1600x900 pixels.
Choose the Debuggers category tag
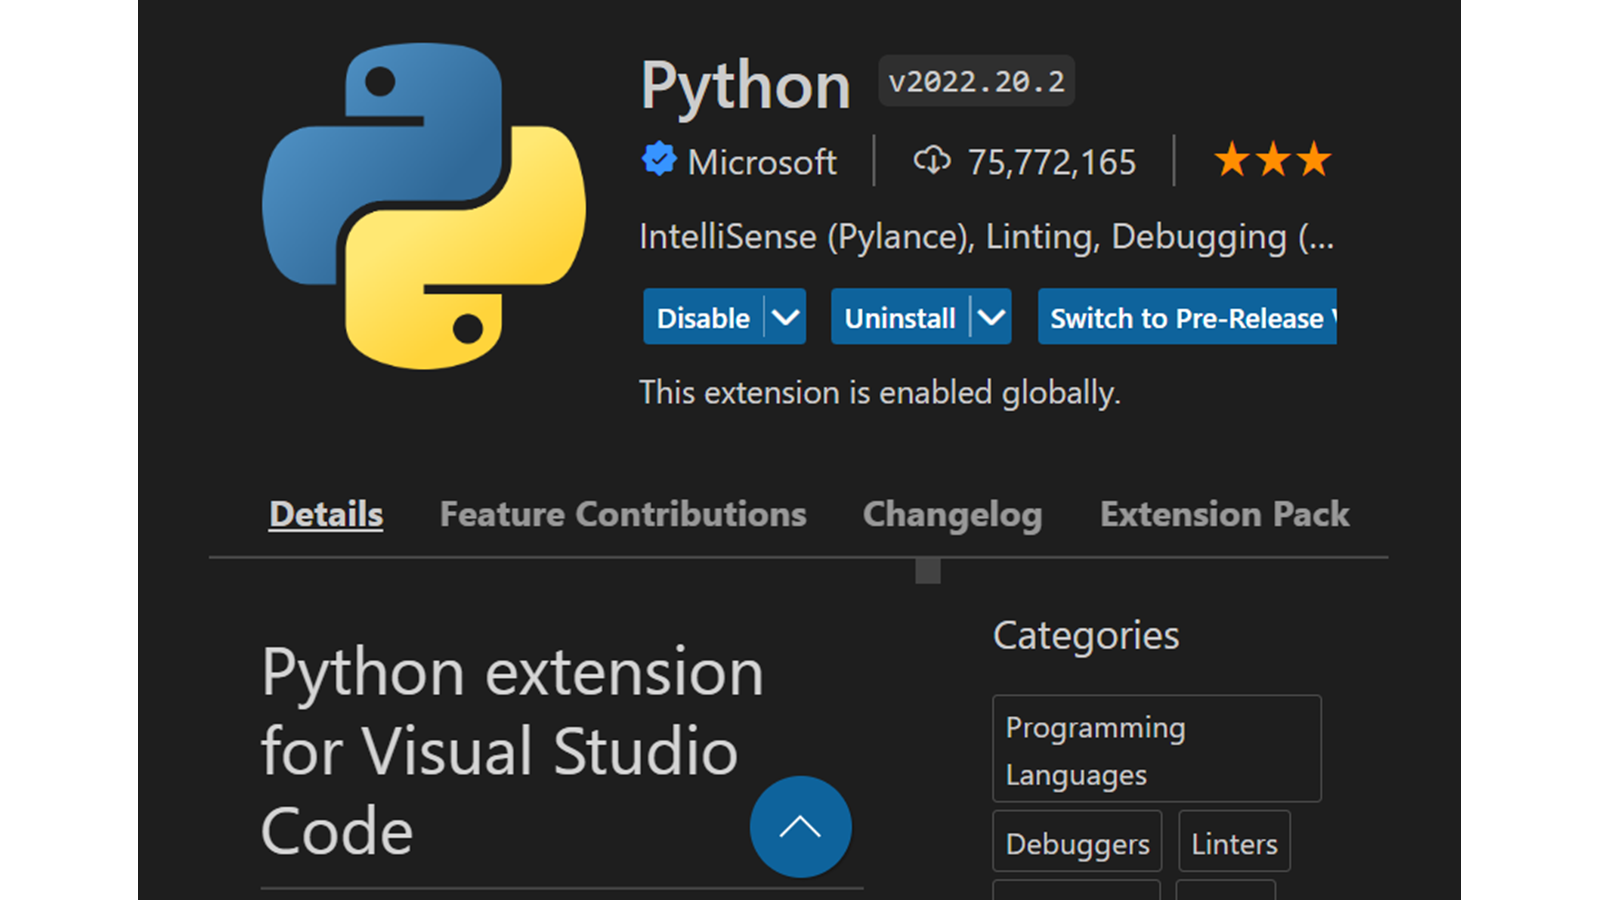pos(1077,843)
